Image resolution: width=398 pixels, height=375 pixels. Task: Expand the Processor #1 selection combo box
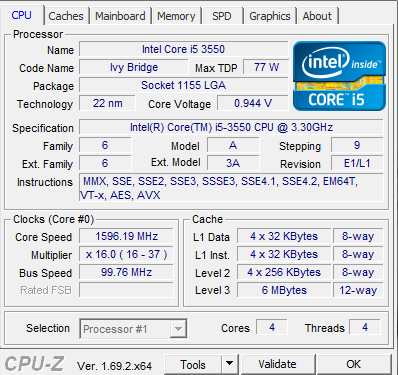pyautogui.click(x=133, y=329)
